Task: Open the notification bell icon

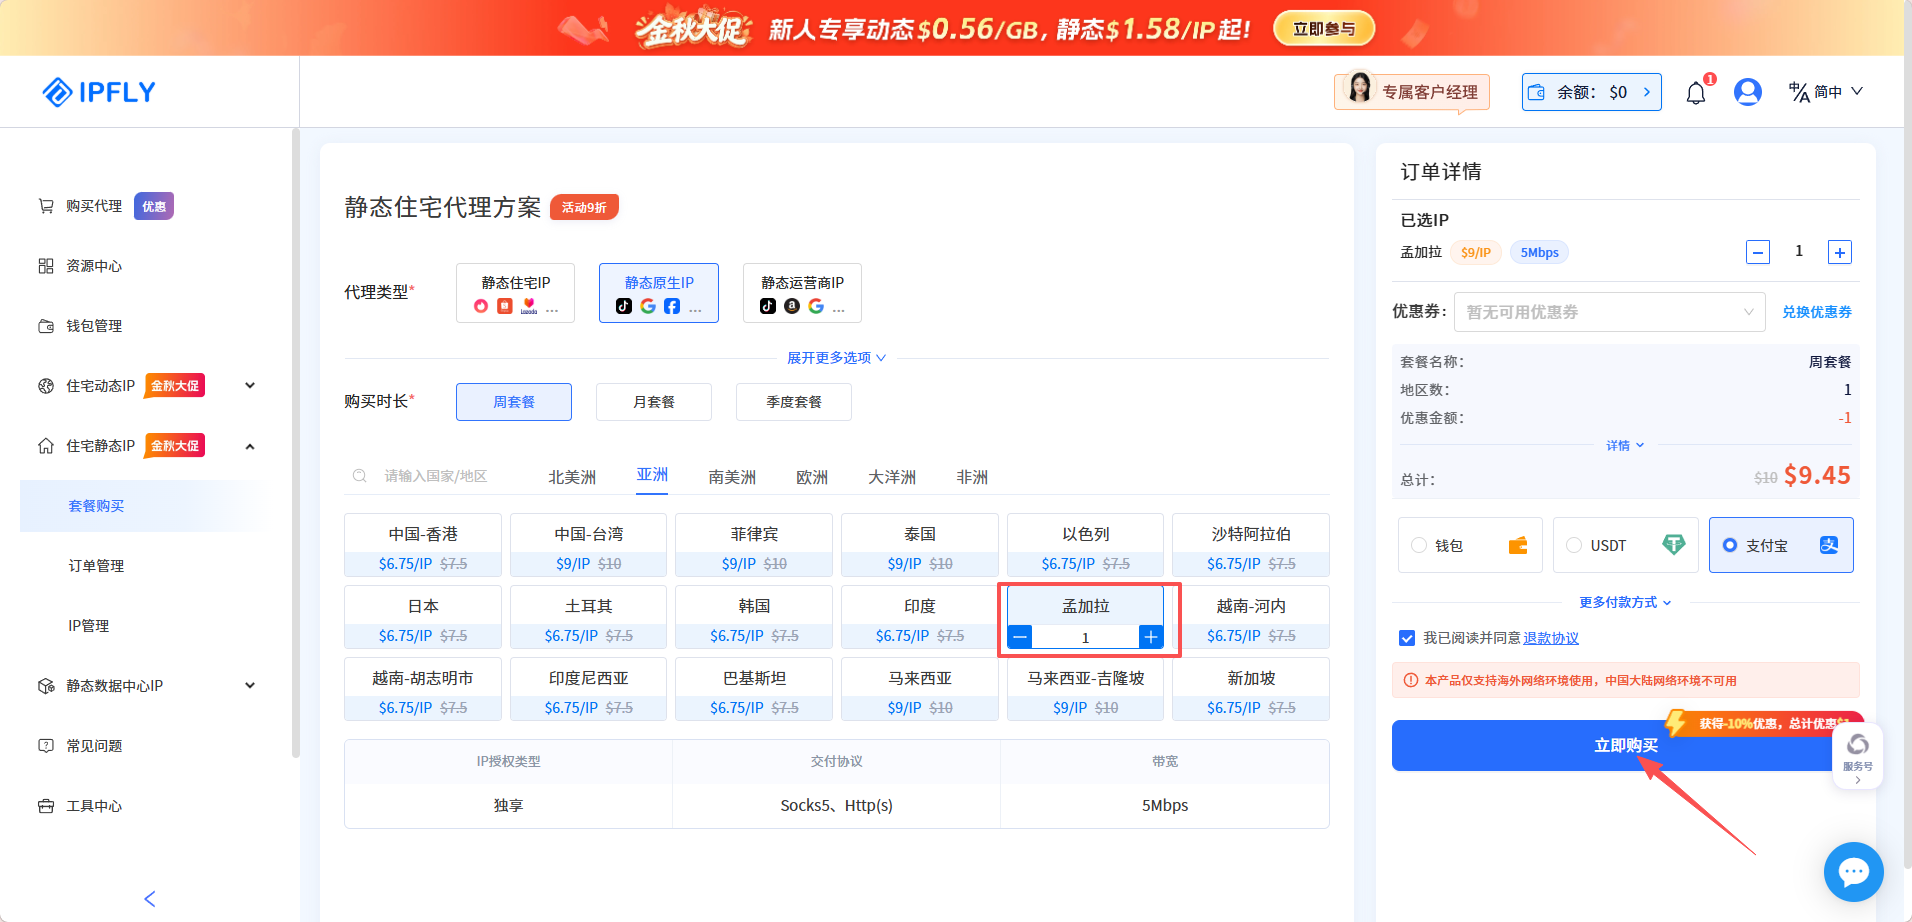Action: click(1696, 93)
